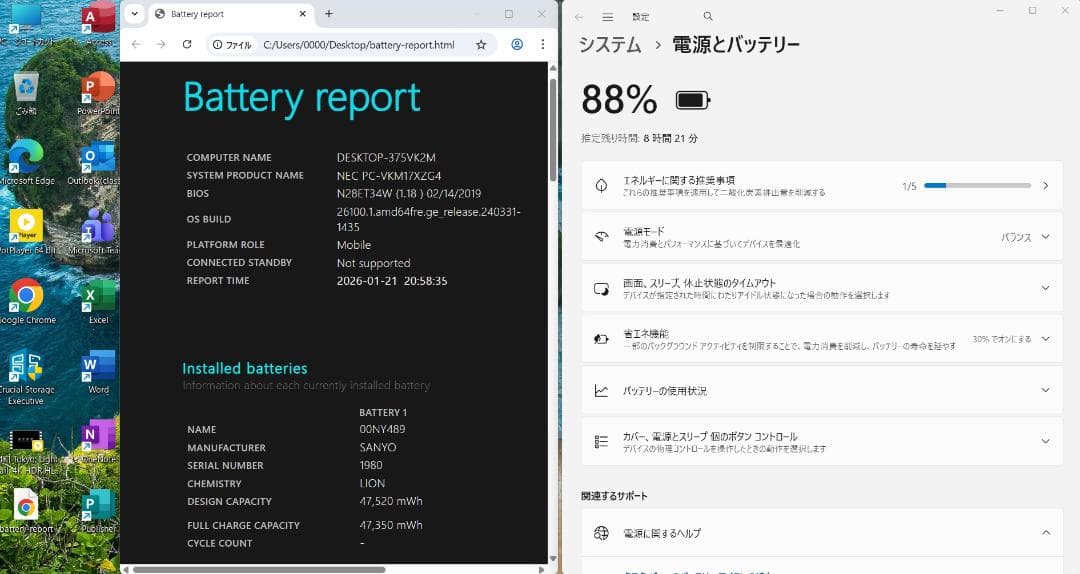1080x574 pixels.
Task: Bookmark this page with the star icon
Action: tap(481, 45)
